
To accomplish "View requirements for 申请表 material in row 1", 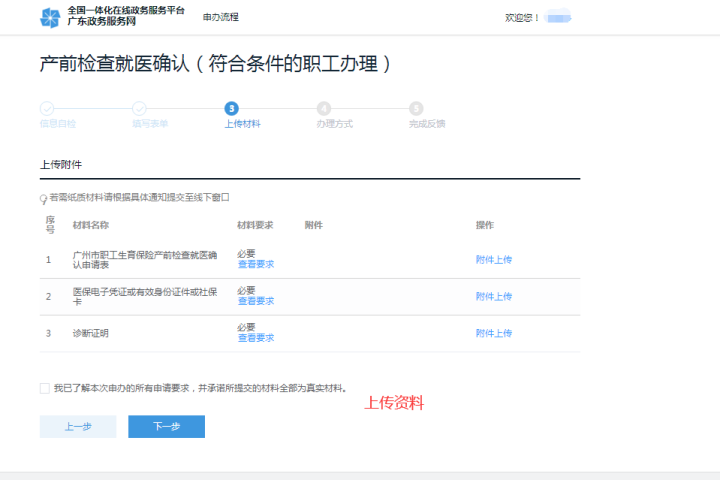I will [x=255, y=264].
